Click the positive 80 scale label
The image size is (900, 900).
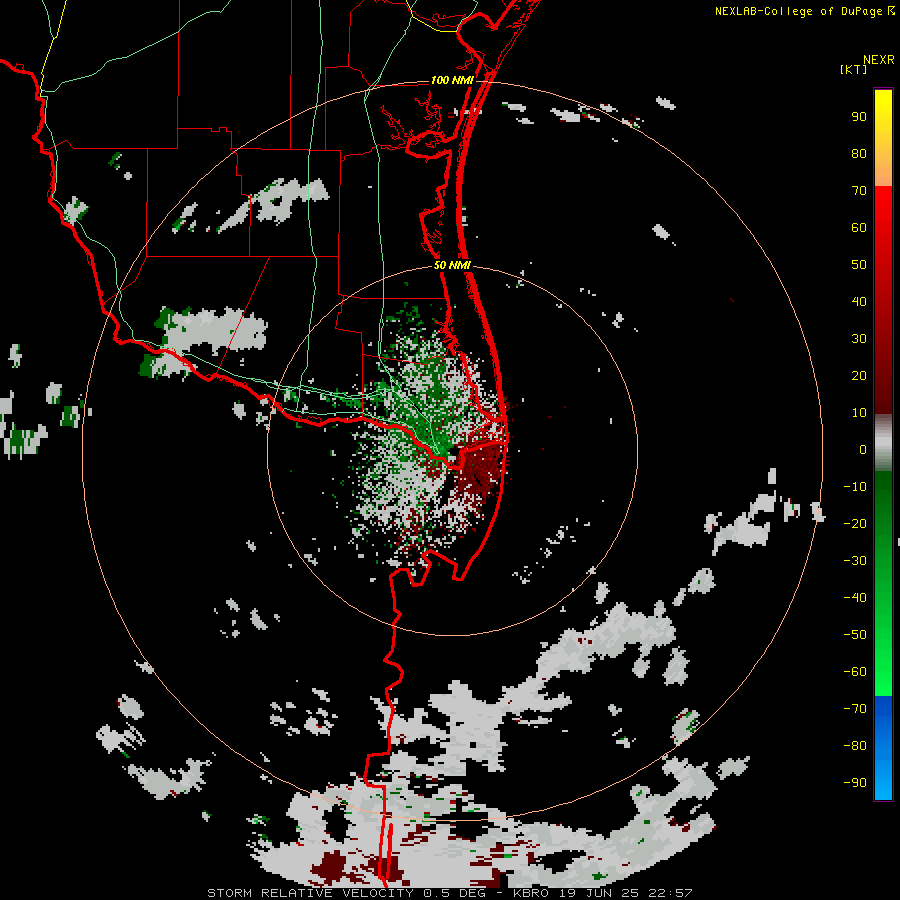point(859,154)
